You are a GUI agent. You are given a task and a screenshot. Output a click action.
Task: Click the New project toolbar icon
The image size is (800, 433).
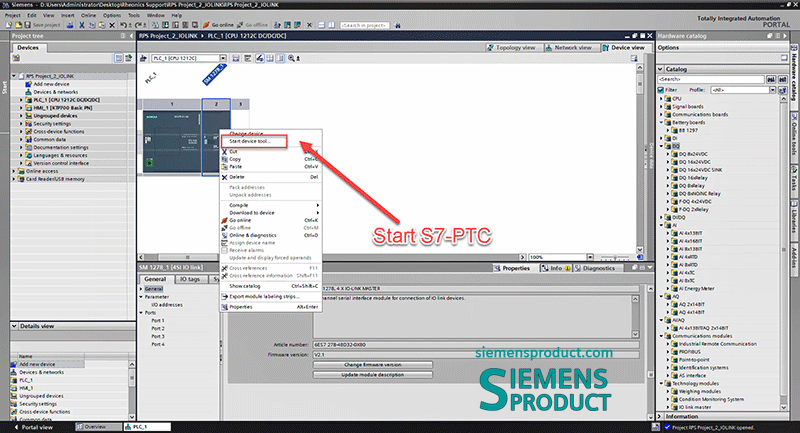tap(8, 24)
